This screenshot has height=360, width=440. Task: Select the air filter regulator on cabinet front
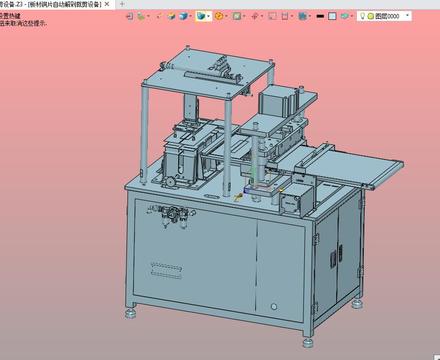point(172,215)
